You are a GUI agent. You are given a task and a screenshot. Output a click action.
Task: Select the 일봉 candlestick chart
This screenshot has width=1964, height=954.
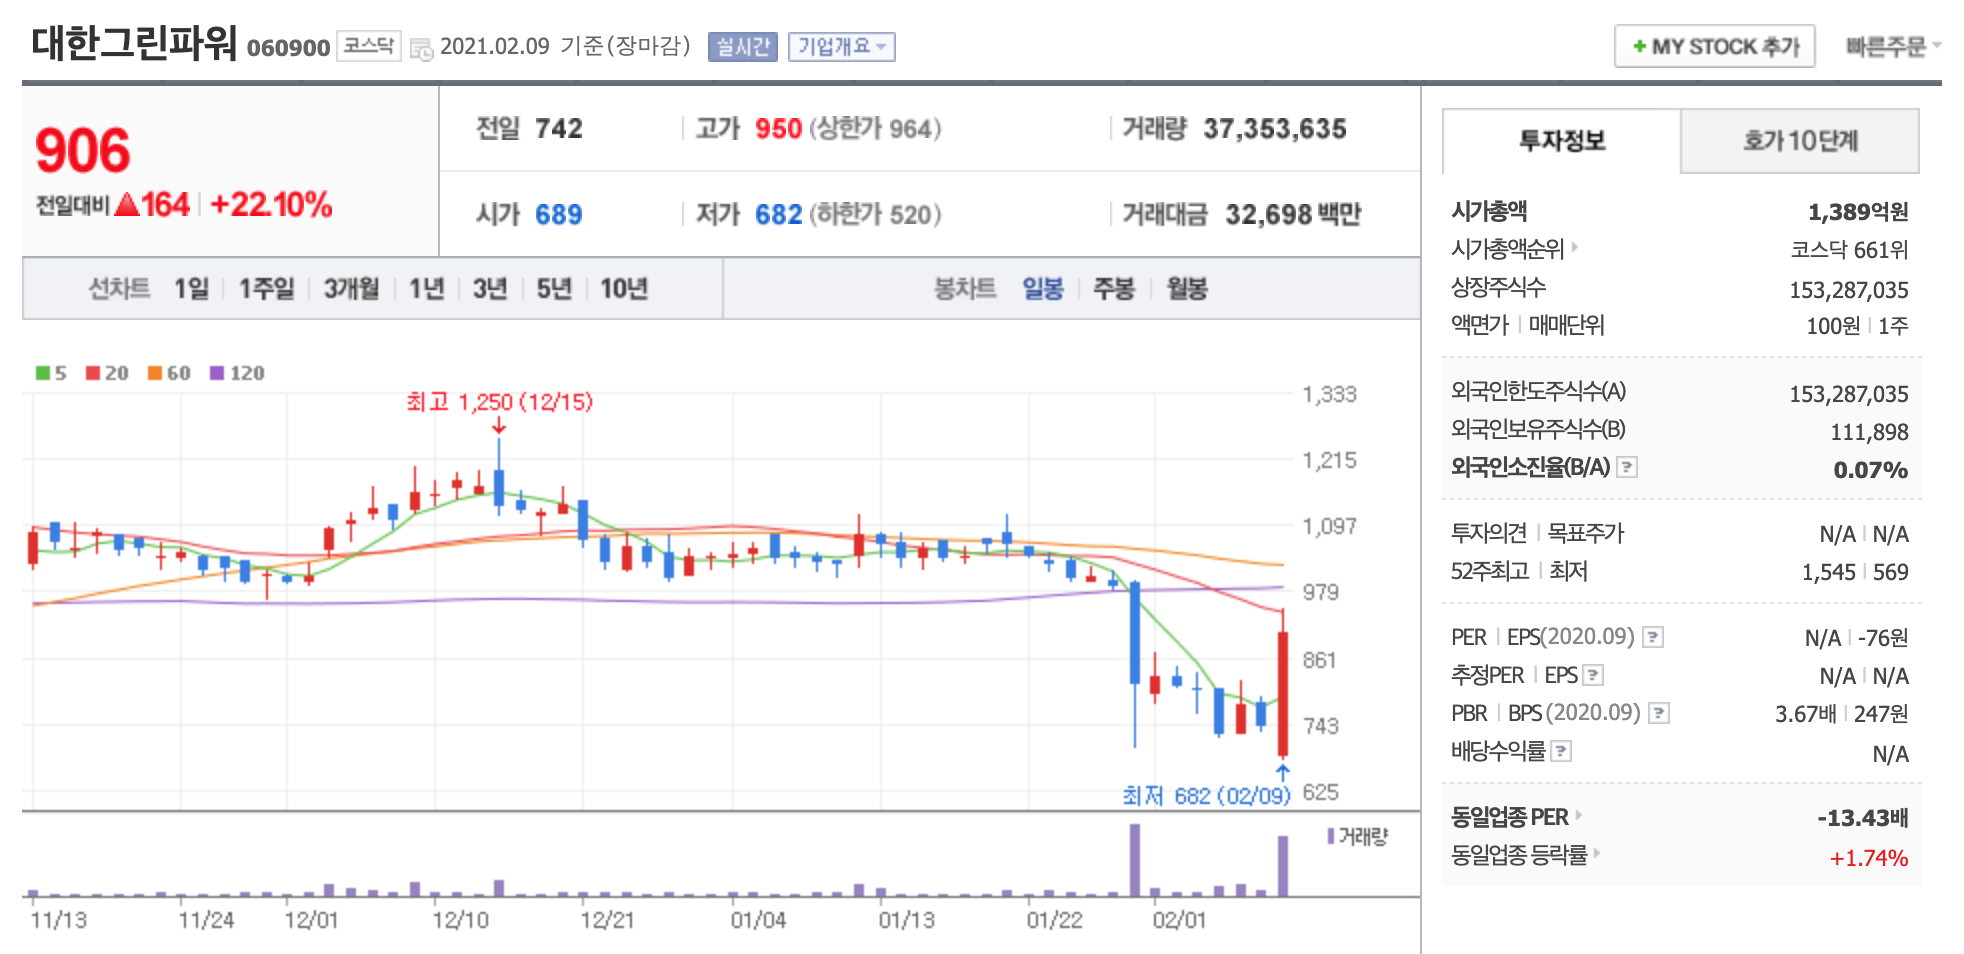pos(1043,289)
